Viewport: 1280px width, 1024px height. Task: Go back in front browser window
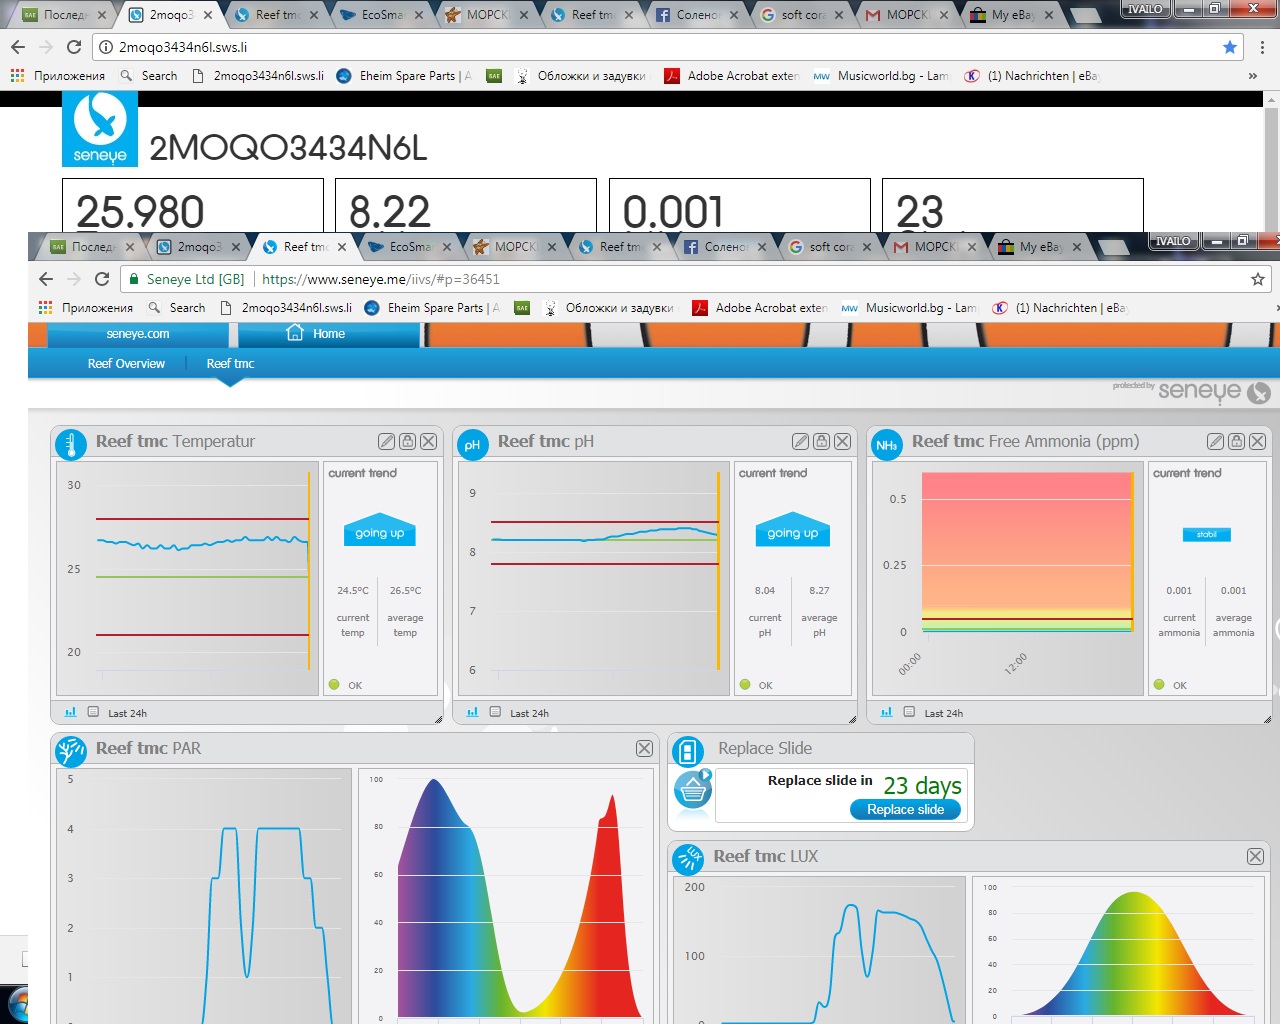(45, 279)
